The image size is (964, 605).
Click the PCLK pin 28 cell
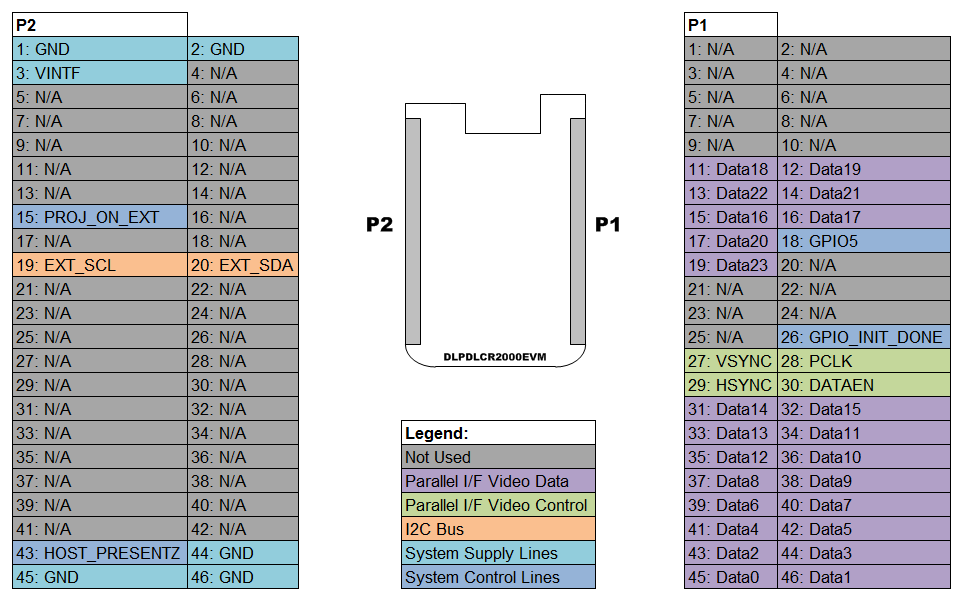(x=863, y=361)
